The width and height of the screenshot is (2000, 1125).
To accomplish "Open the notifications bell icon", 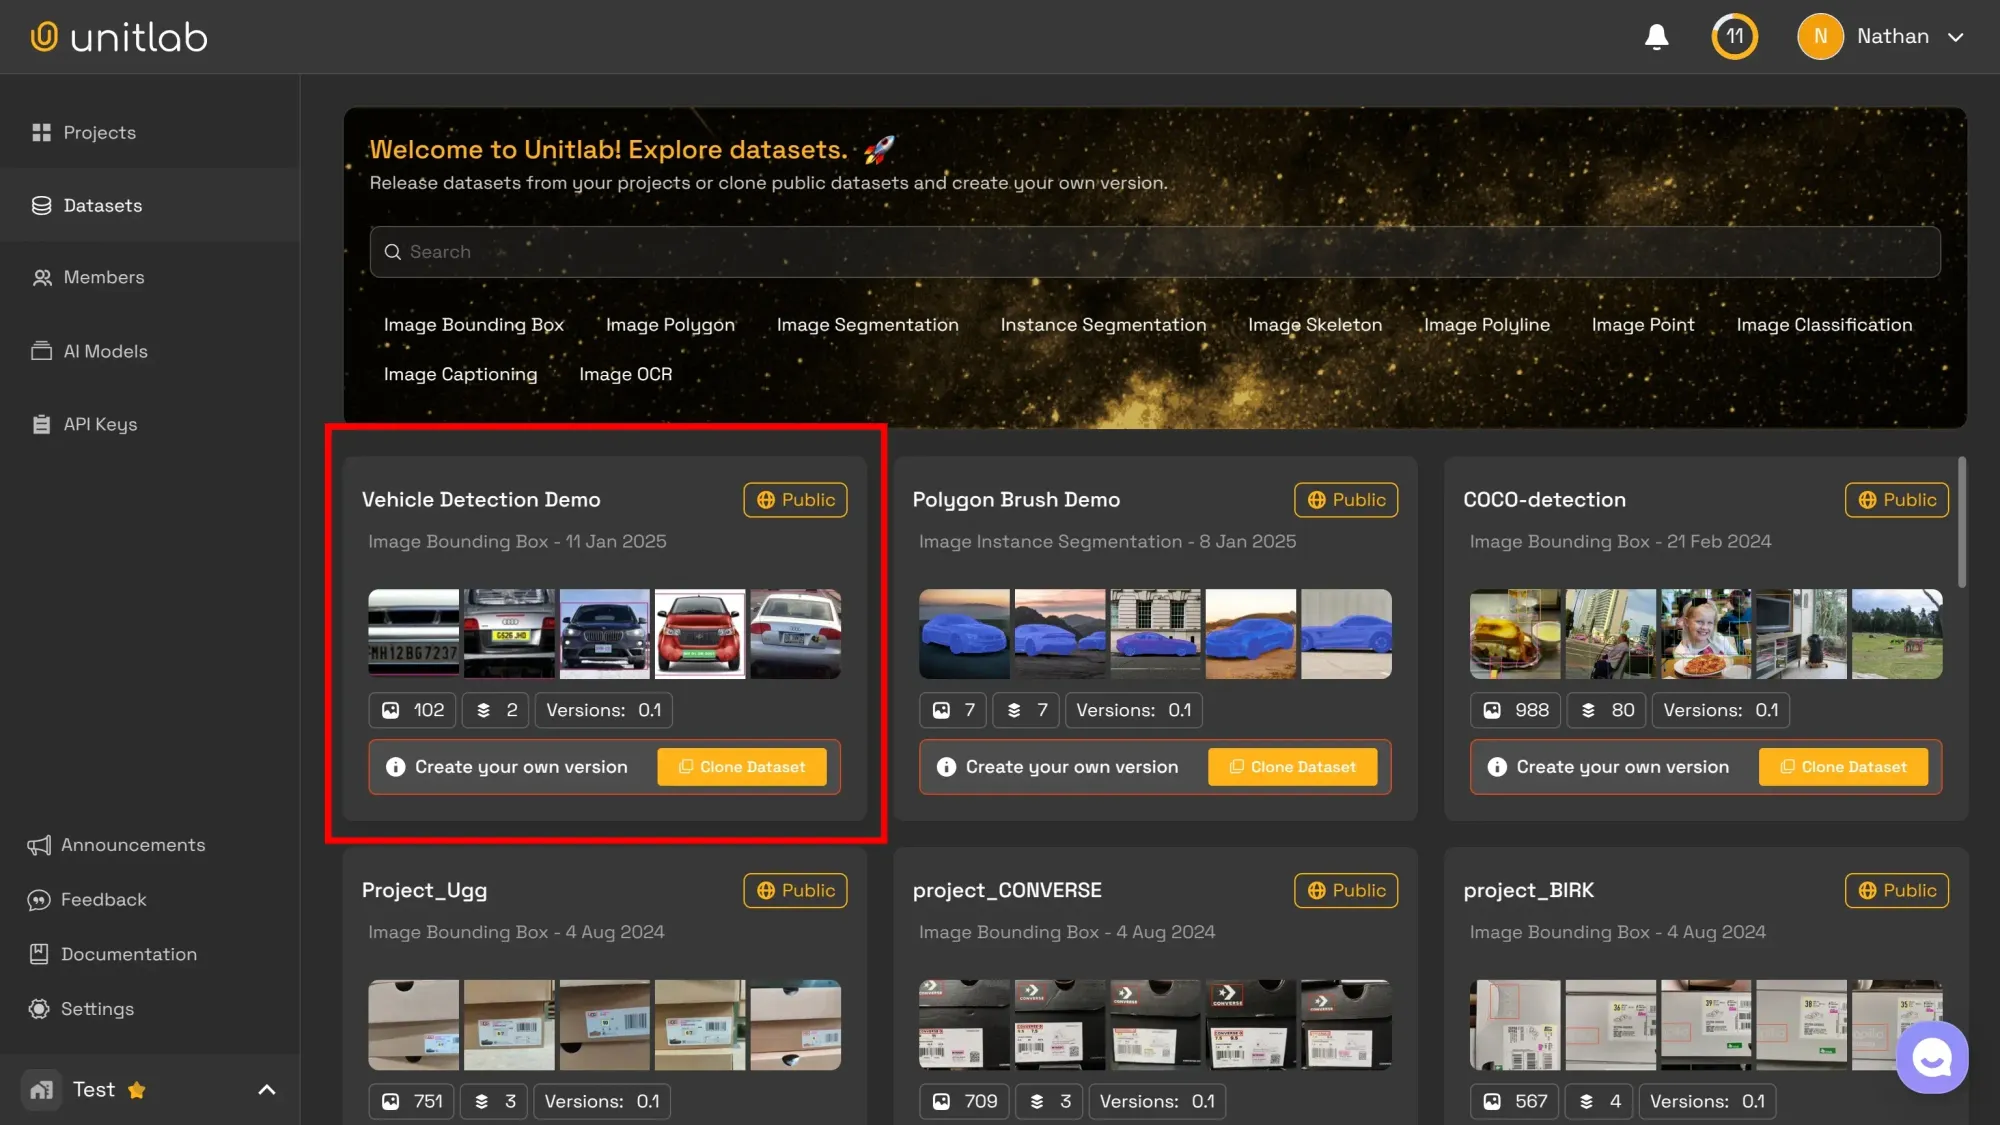I will 1656,37.
